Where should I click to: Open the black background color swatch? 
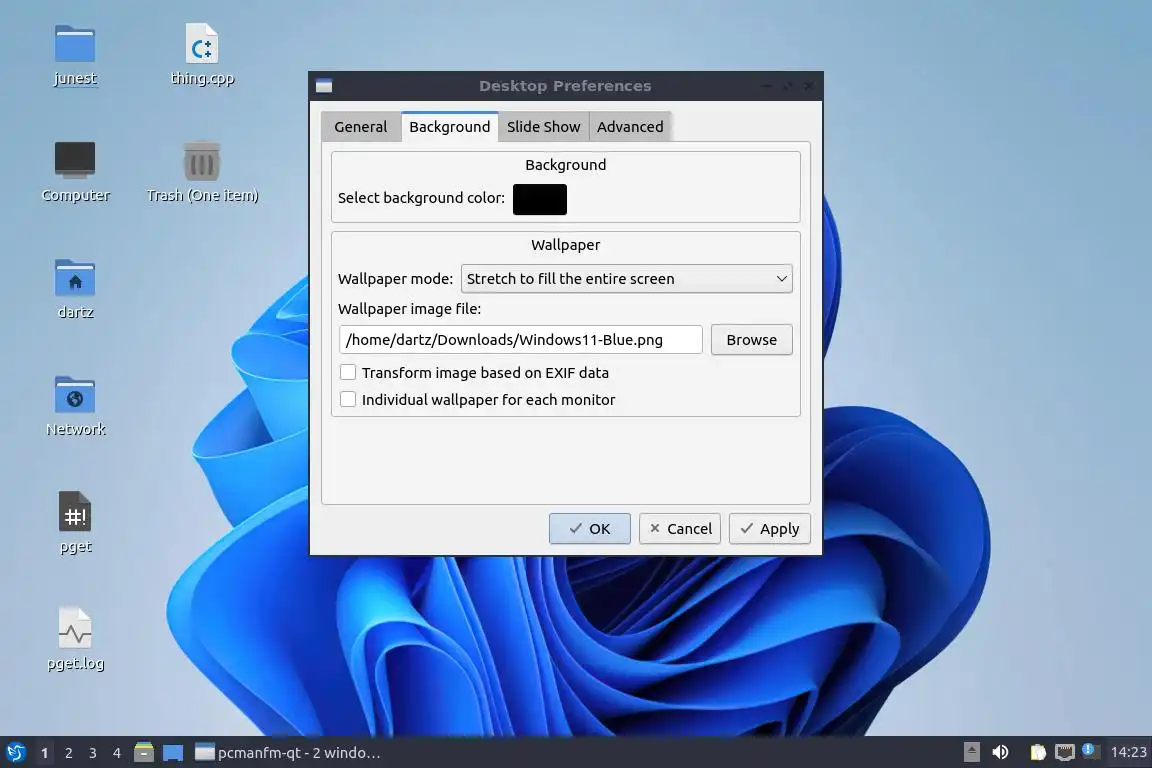(540, 199)
